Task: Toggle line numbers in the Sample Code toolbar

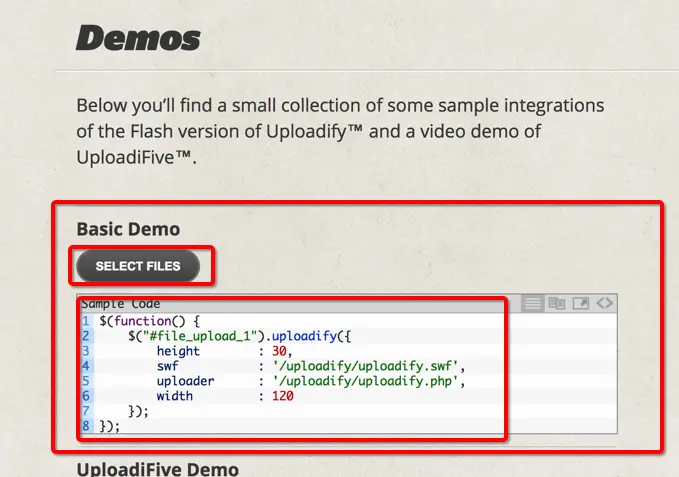Action: 532,303
